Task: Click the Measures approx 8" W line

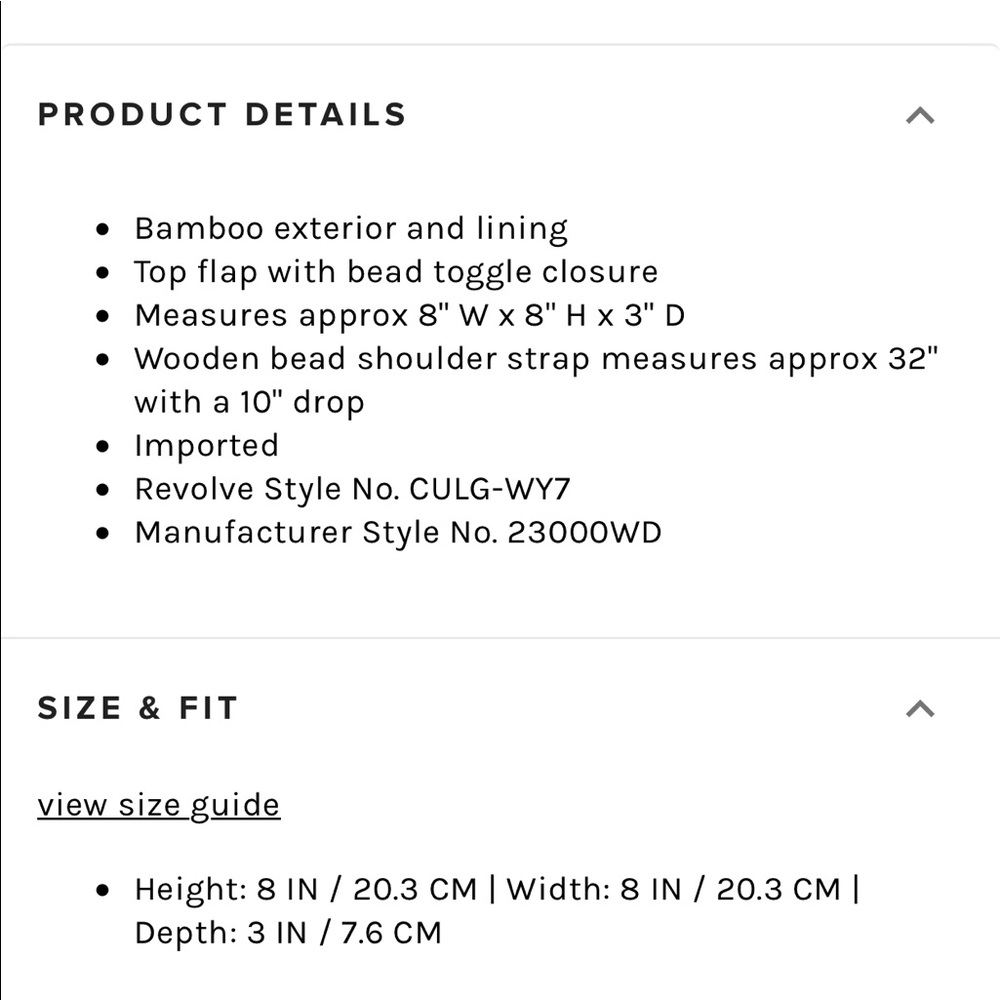Action: 409,316
